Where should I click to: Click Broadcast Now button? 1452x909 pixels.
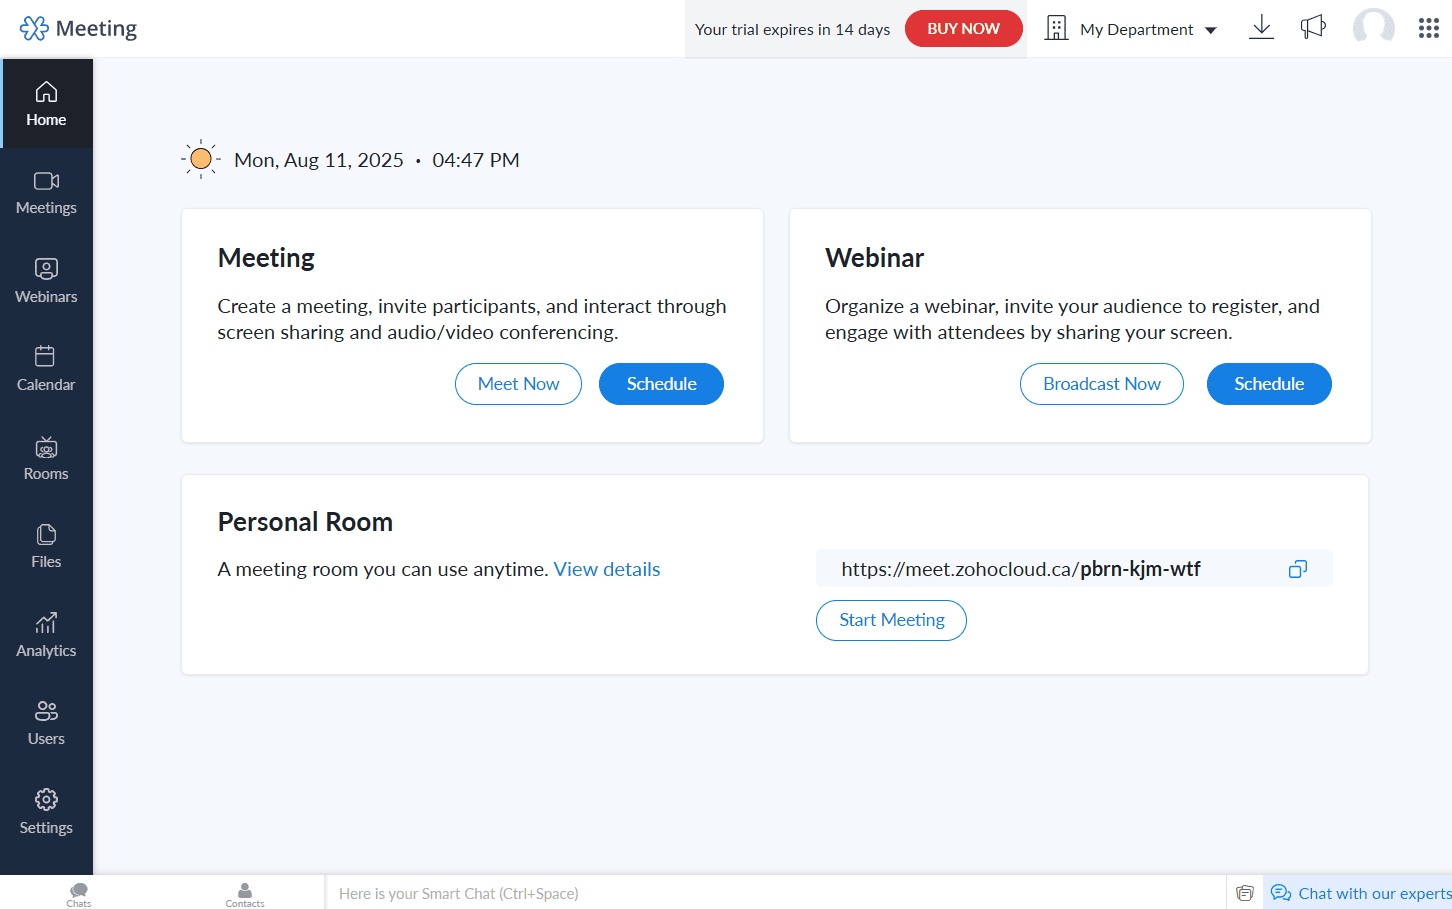click(x=1102, y=384)
